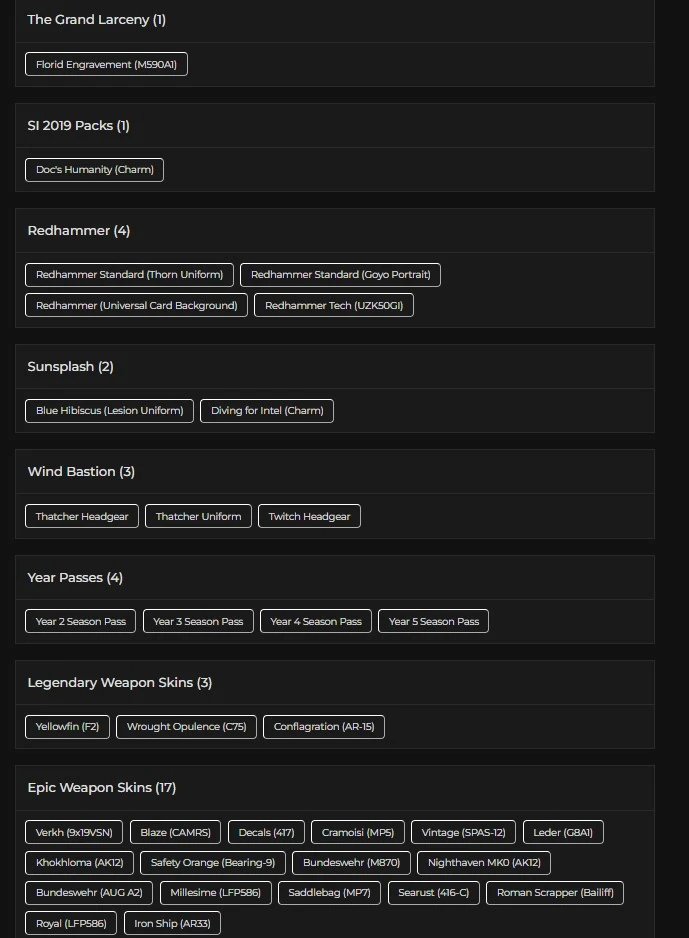Viewport: 689px width, 938px height.
Task: Select Redhammer Standard (Goyo Portrait) tag
Action: (340, 275)
